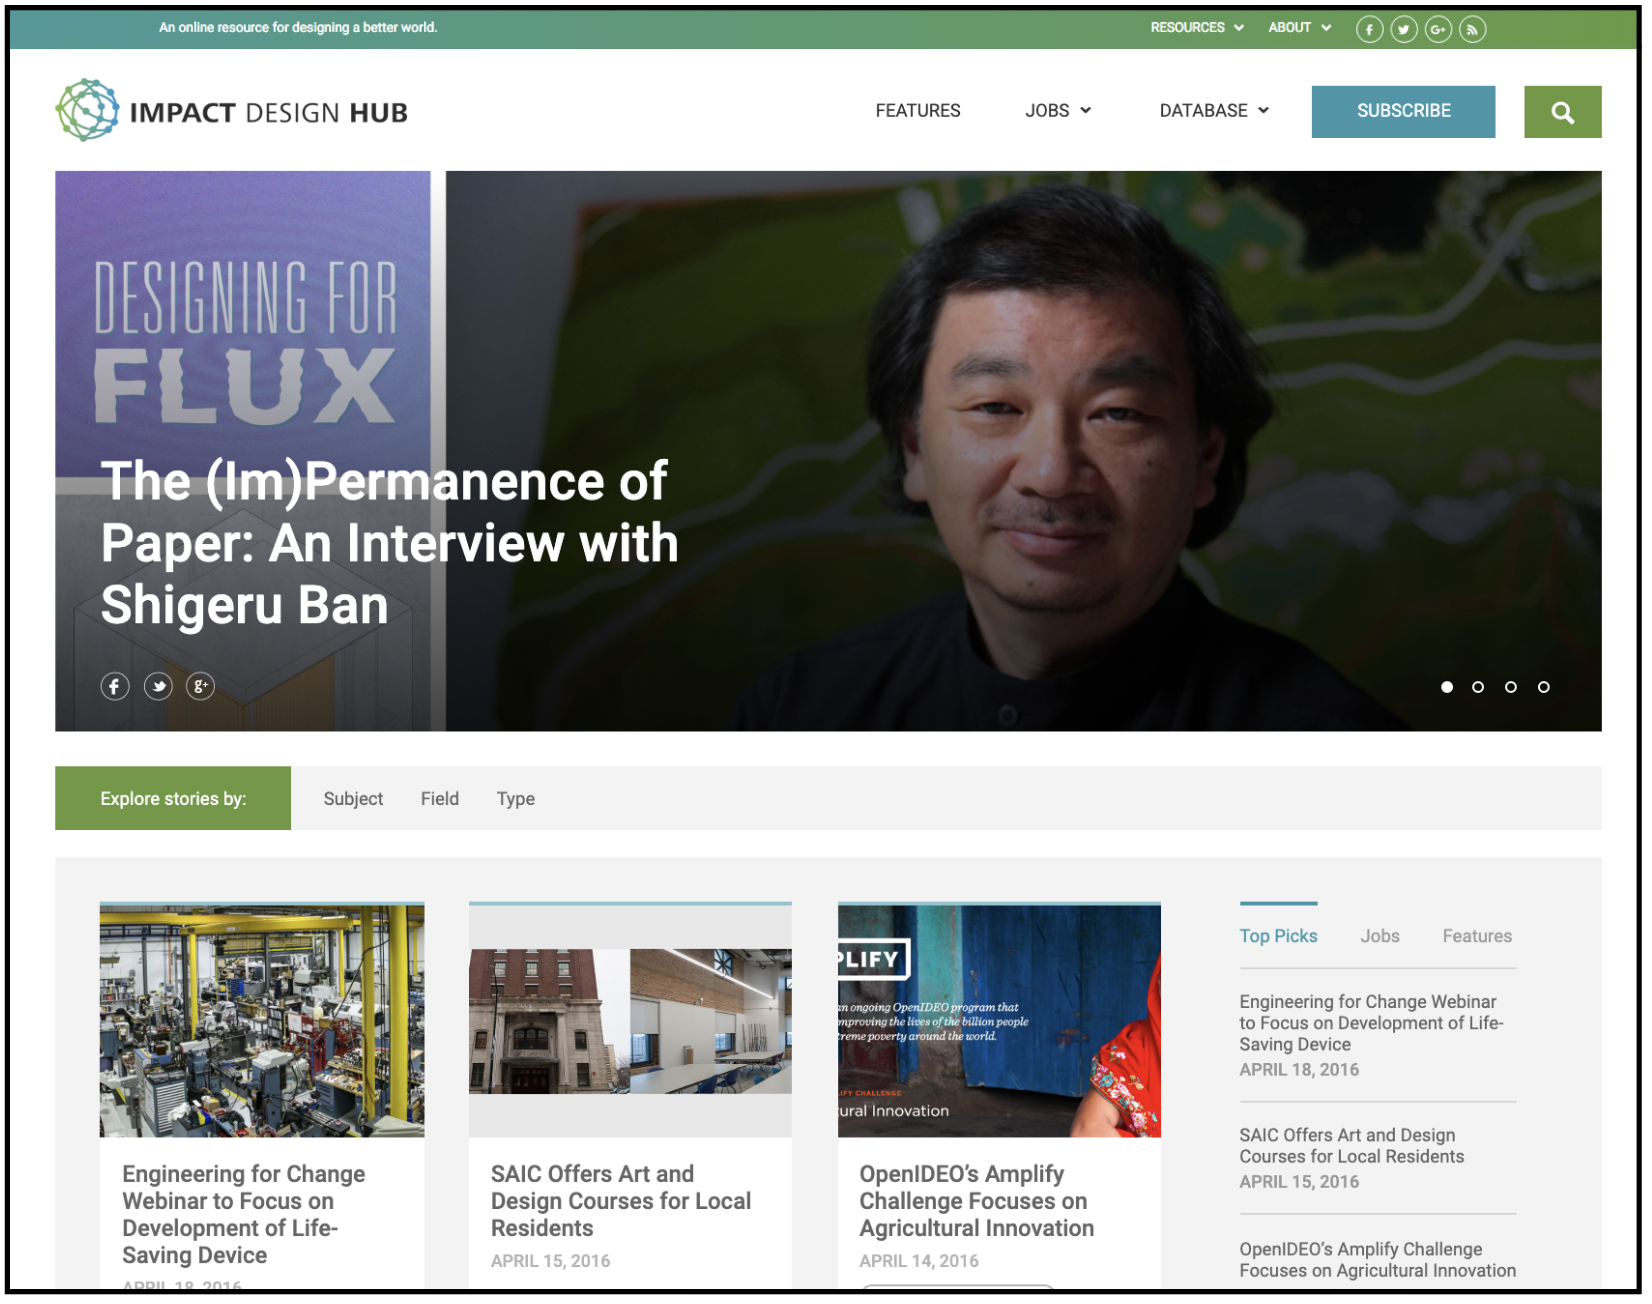Explore stories by Field

tap(440, 800)
